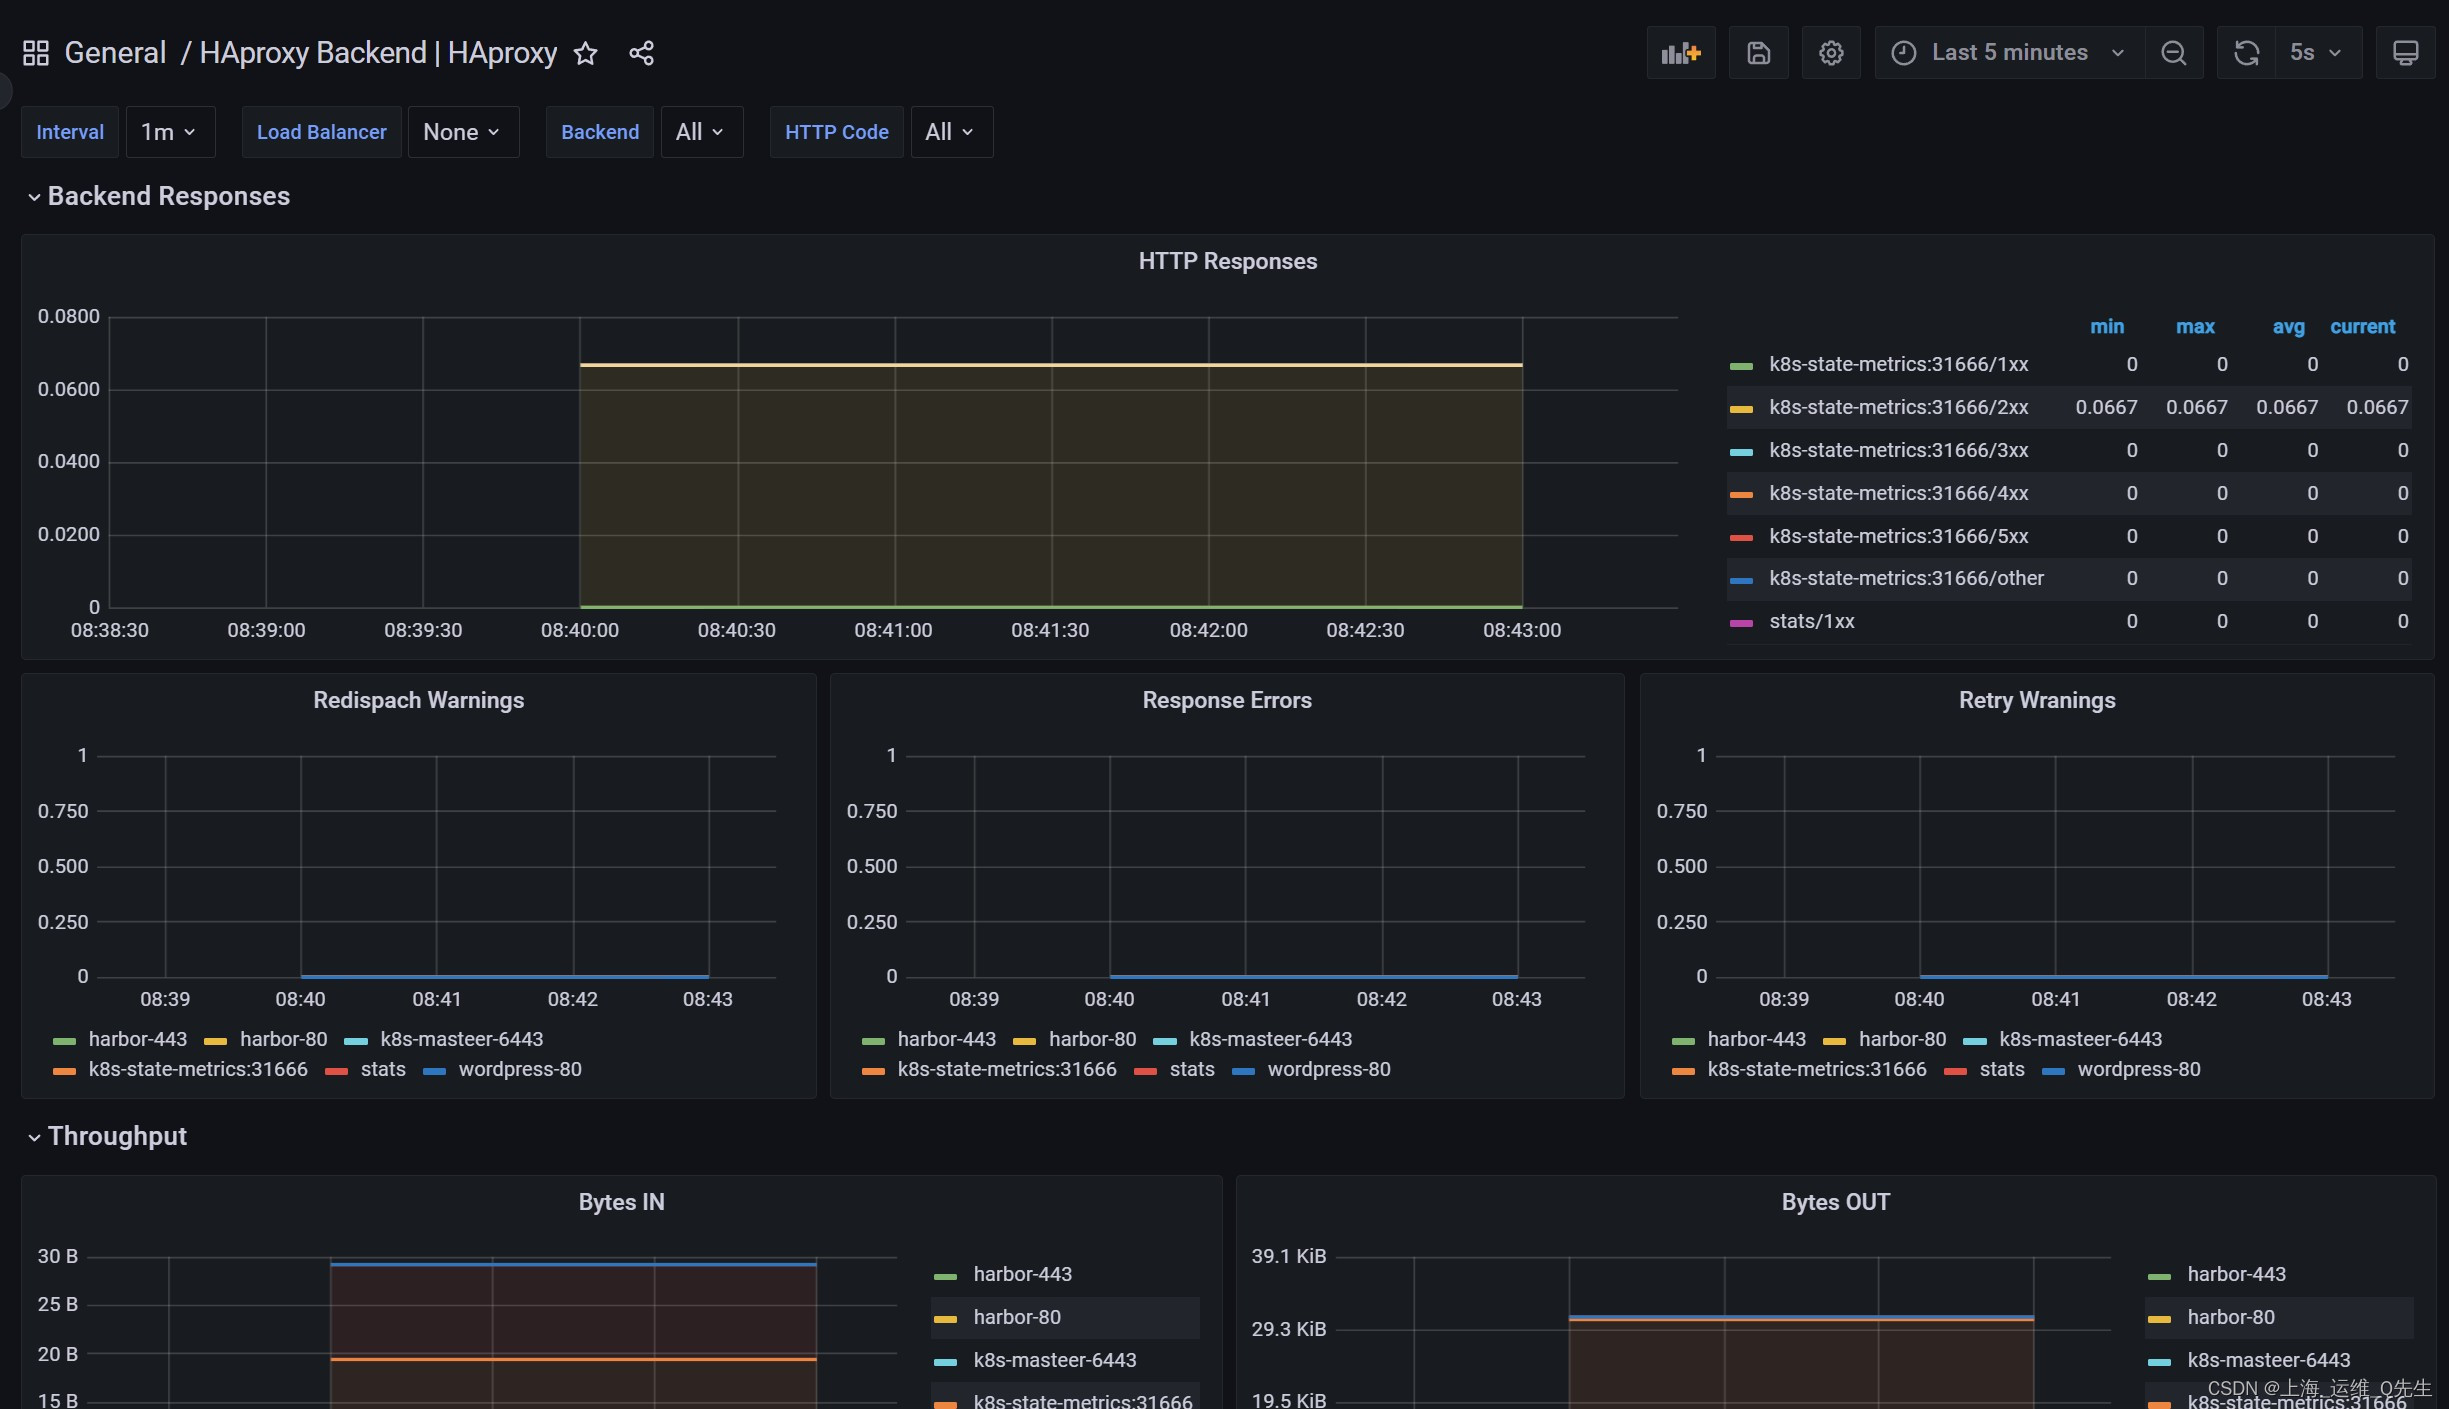Screen dimensions: 2449x1409
Task: Toggle wordpress-80 series in Response Errors legend
Action: (x=1328, y=1069)
